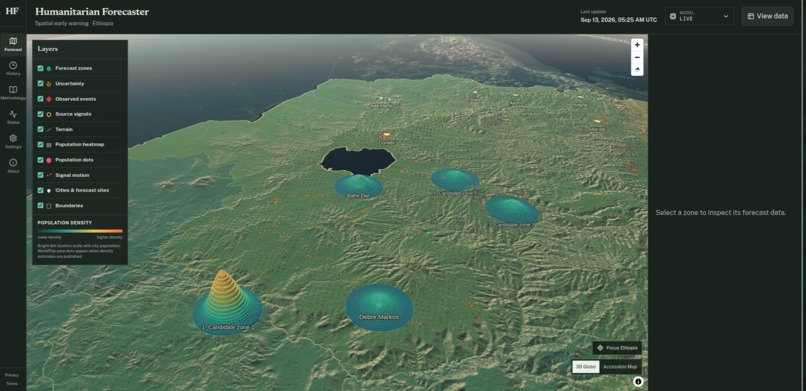806x391 pixels.
Task: Toggle Population heatmap layer checkbox
Action: tap(41, 144)
